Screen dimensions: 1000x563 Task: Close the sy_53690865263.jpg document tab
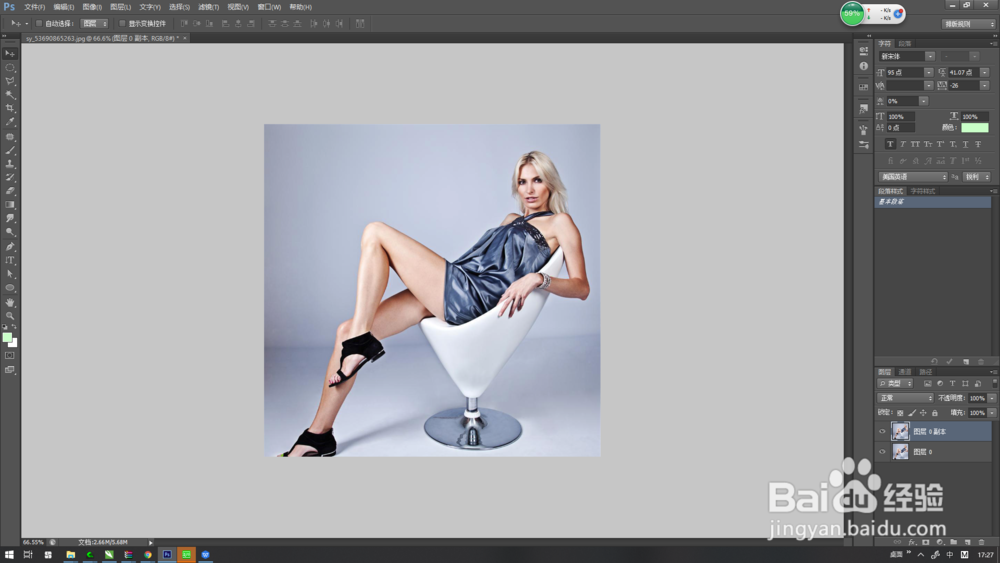pyautogui.click(x=185, y=38)
